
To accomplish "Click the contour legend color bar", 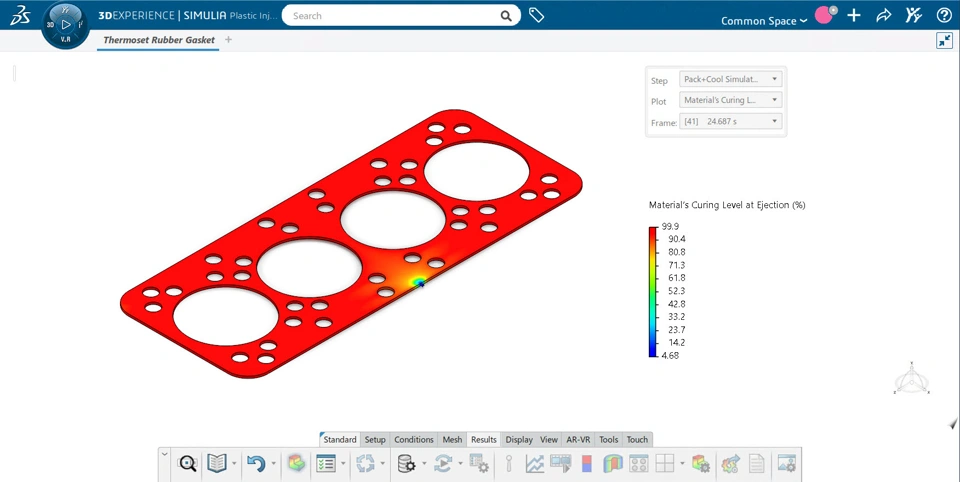I will pyautogui.click(x=653, y=292).
